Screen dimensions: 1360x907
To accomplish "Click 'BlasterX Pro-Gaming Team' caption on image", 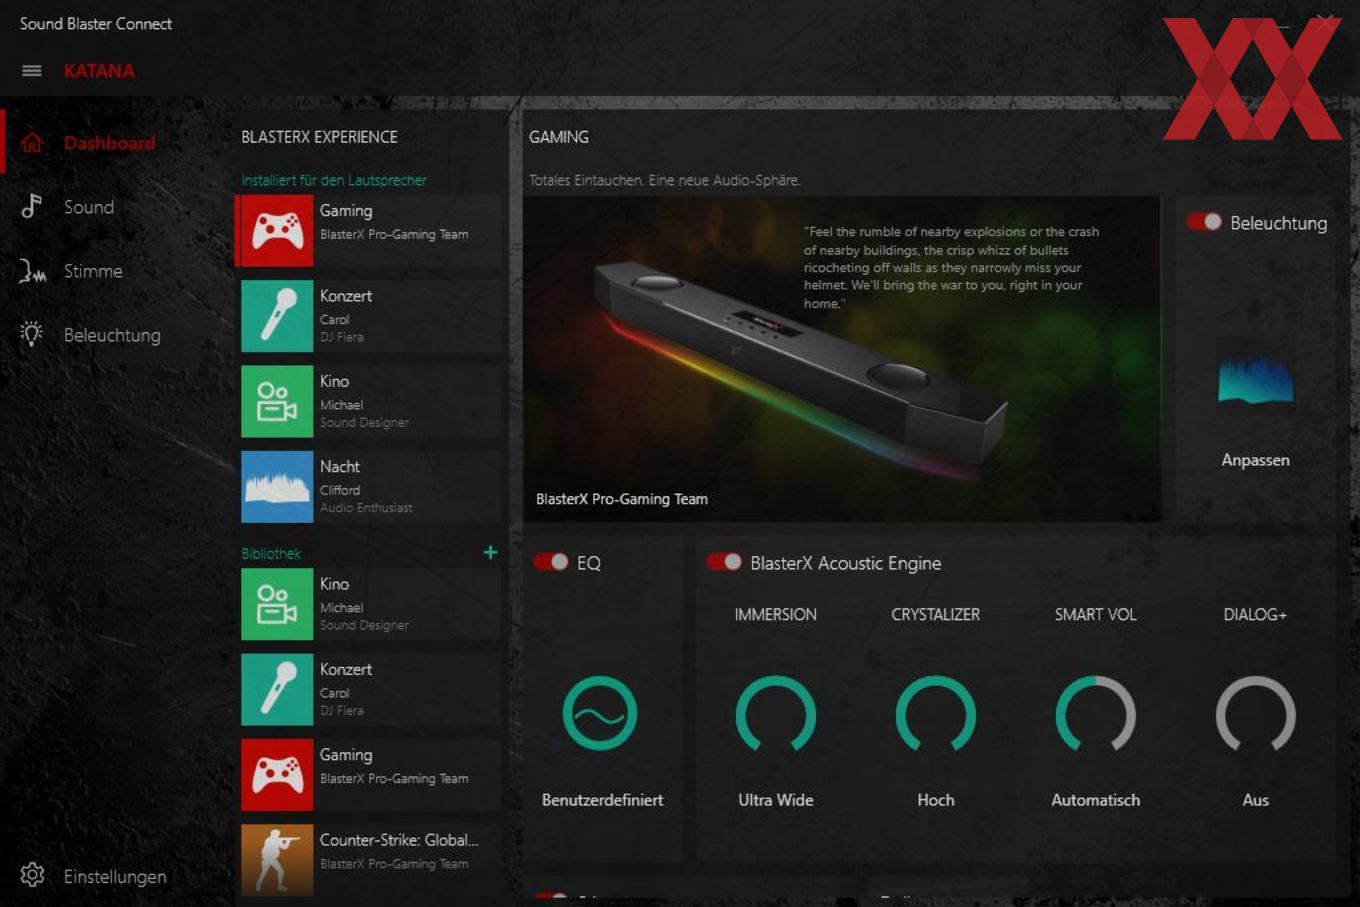I will [x=622, y=499].
